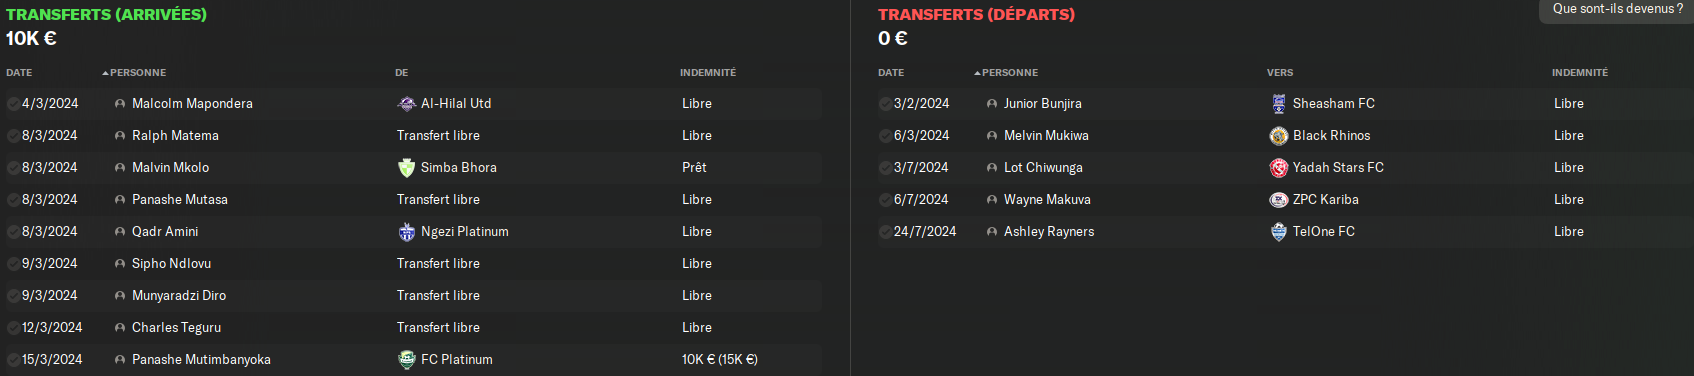Screen dimensions: 1694x376
Task: Sort arrivals by the PERSONNE column
Action: pyautogui.click(x=134, y=73)
